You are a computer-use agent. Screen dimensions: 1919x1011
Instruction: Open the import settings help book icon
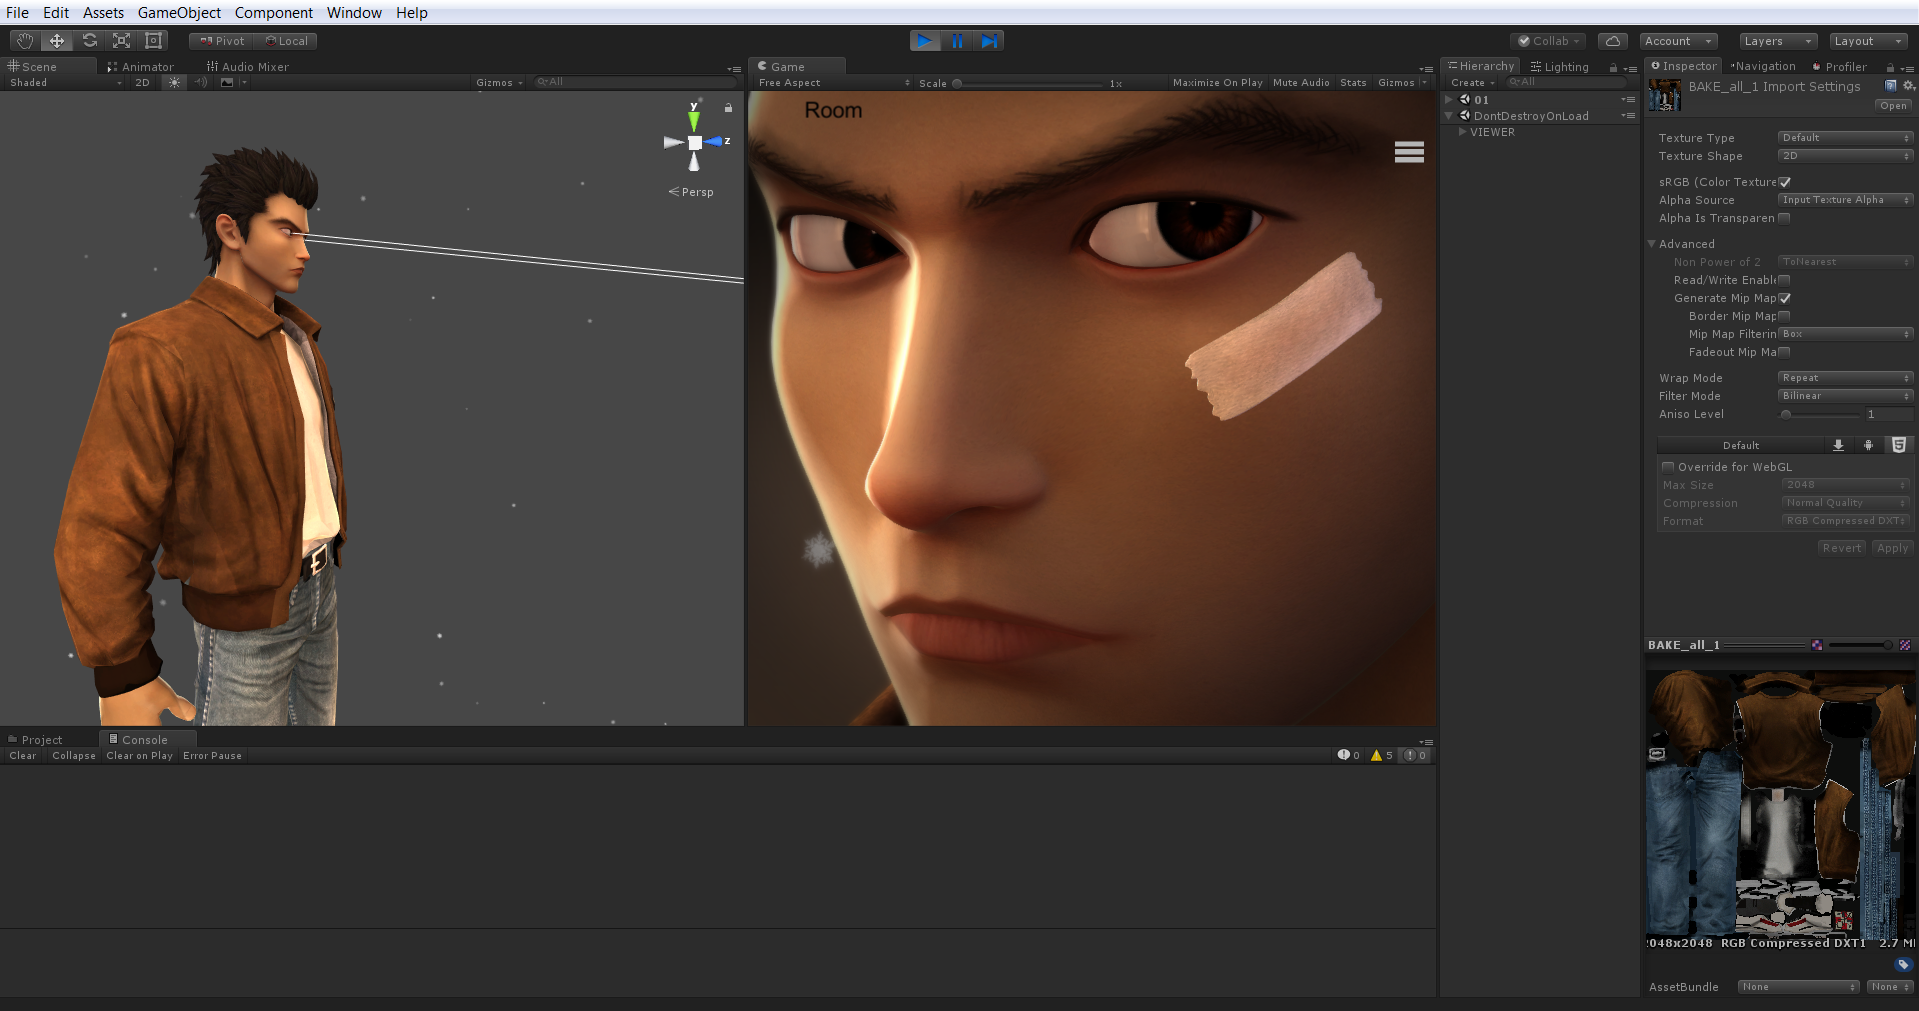point(1890,86)
